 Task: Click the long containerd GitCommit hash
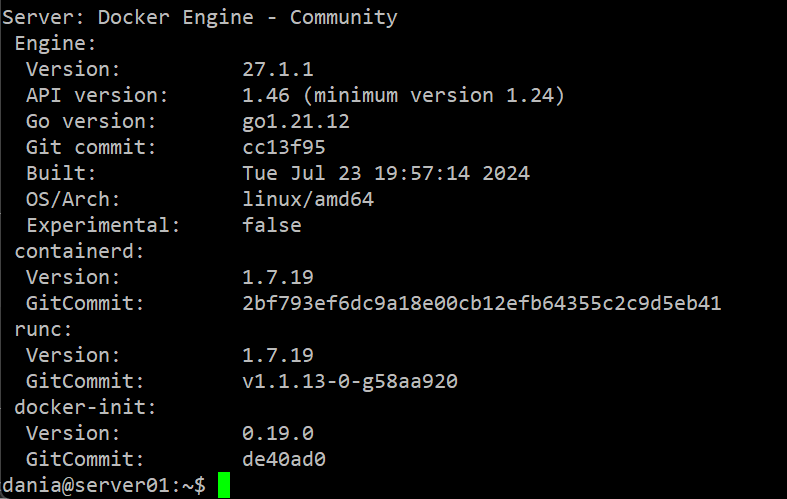coord(482,303)
